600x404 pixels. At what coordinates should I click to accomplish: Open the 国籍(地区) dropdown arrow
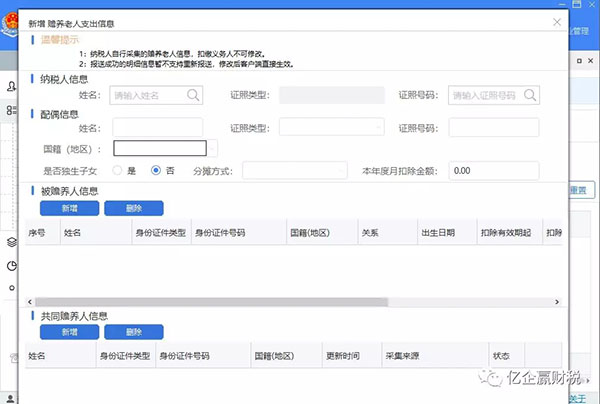pos(213,148)
